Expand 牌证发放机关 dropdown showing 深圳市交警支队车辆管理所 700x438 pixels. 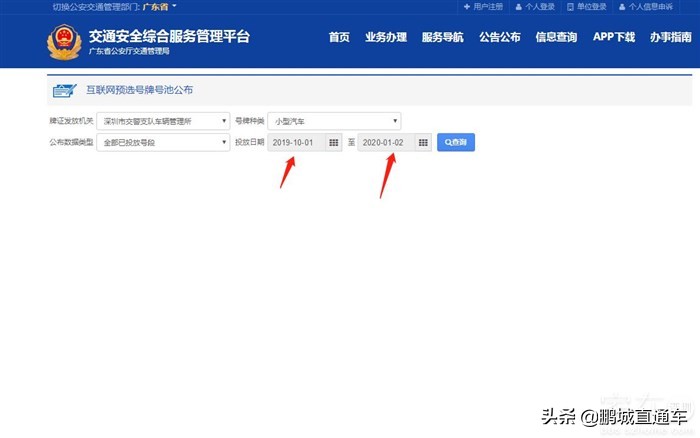[163, 121]
